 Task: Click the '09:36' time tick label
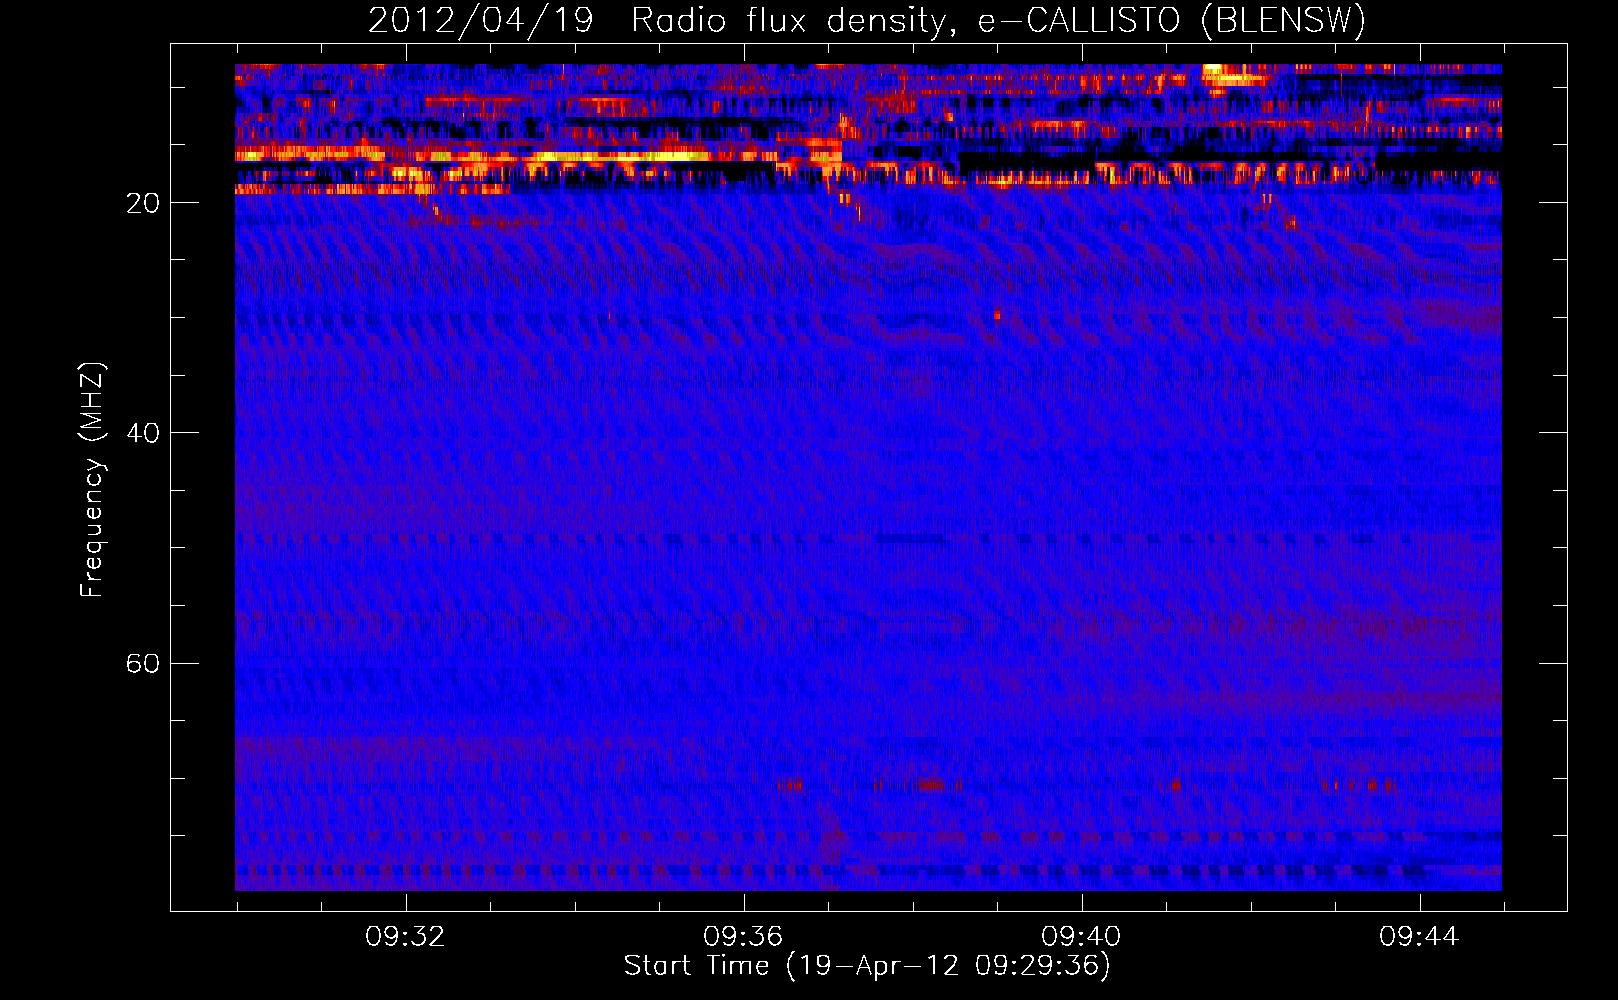[x=743, y=937]
